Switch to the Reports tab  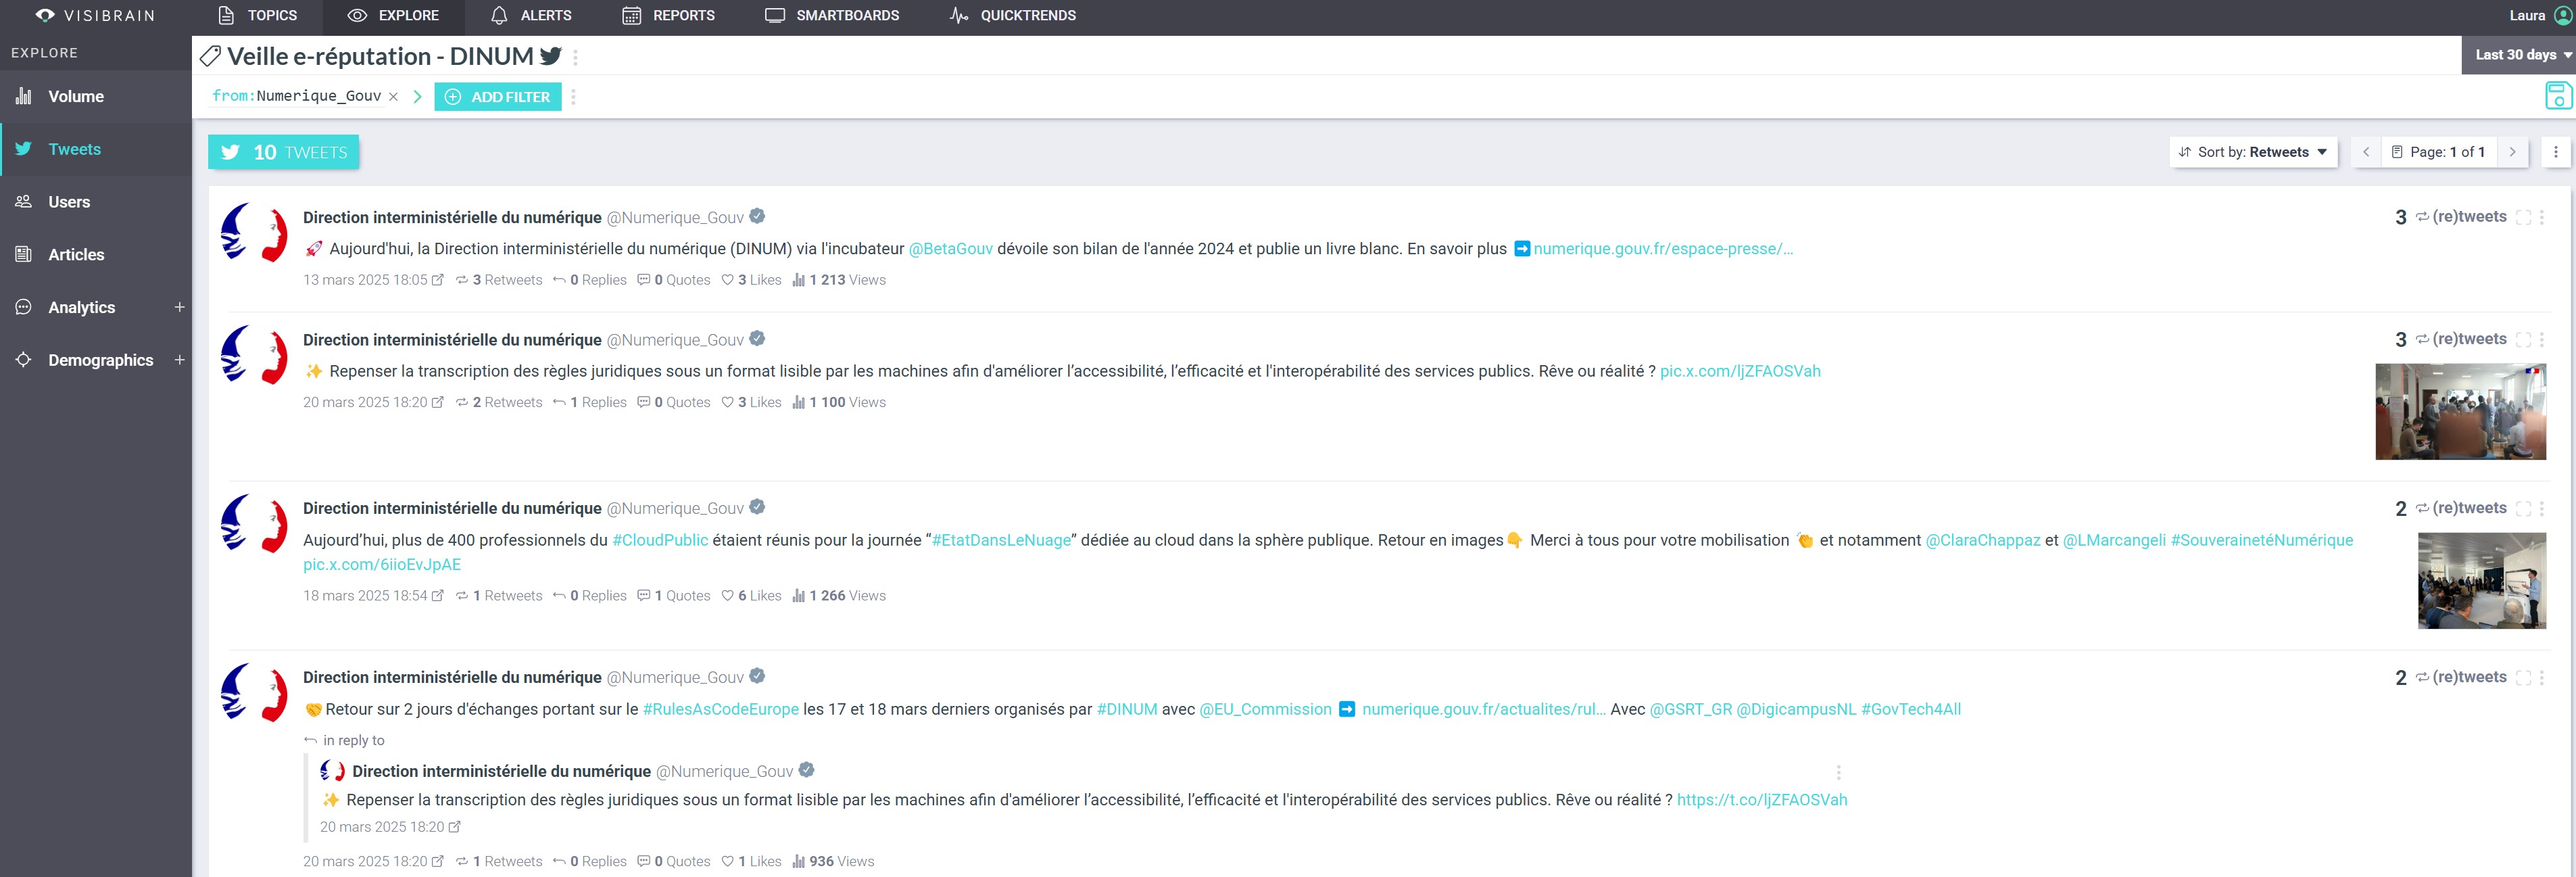pyautogui.click(x=668, y=15)
